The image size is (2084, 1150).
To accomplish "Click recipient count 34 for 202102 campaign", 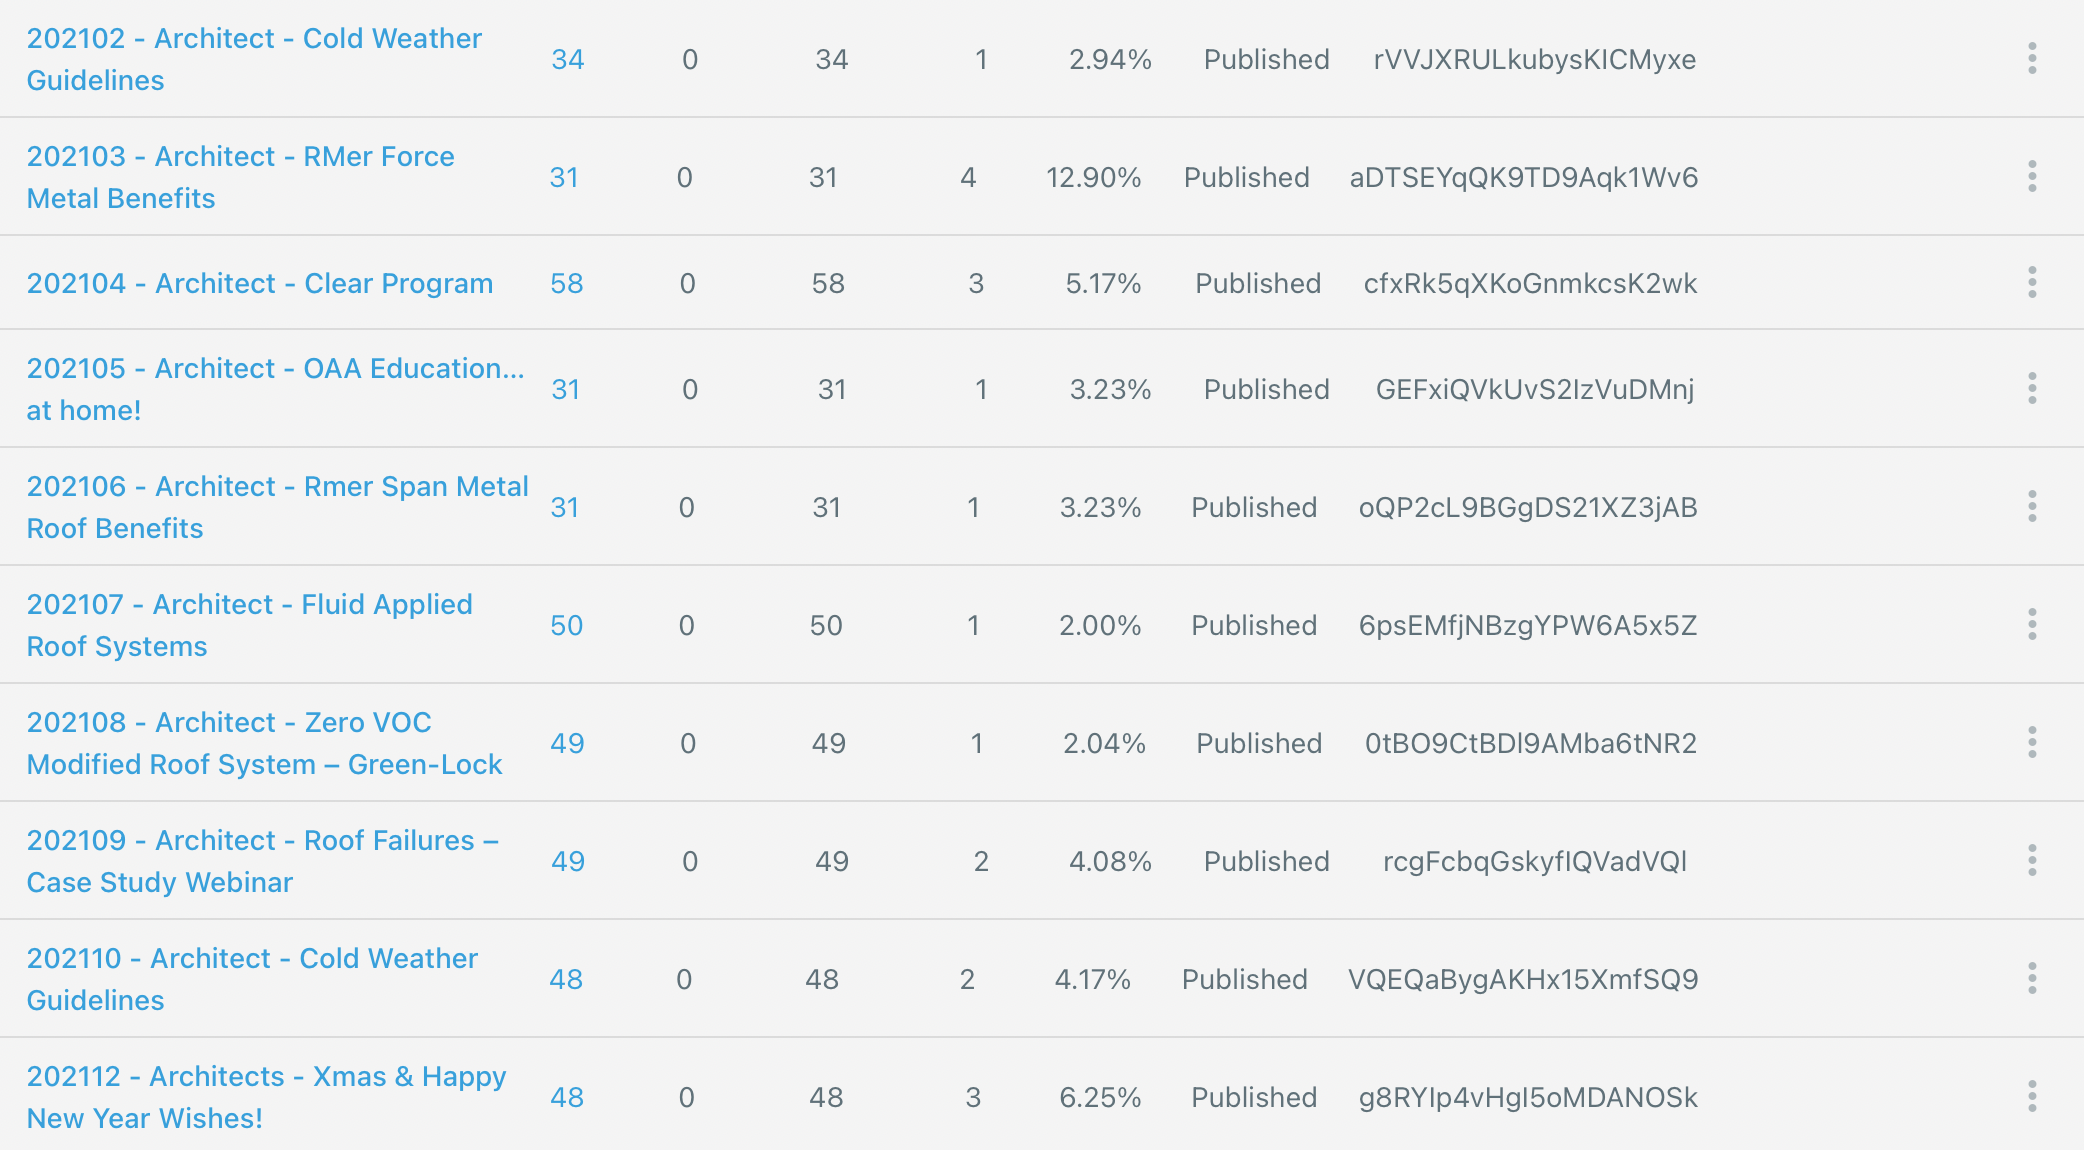I will (x=567, y=60).
